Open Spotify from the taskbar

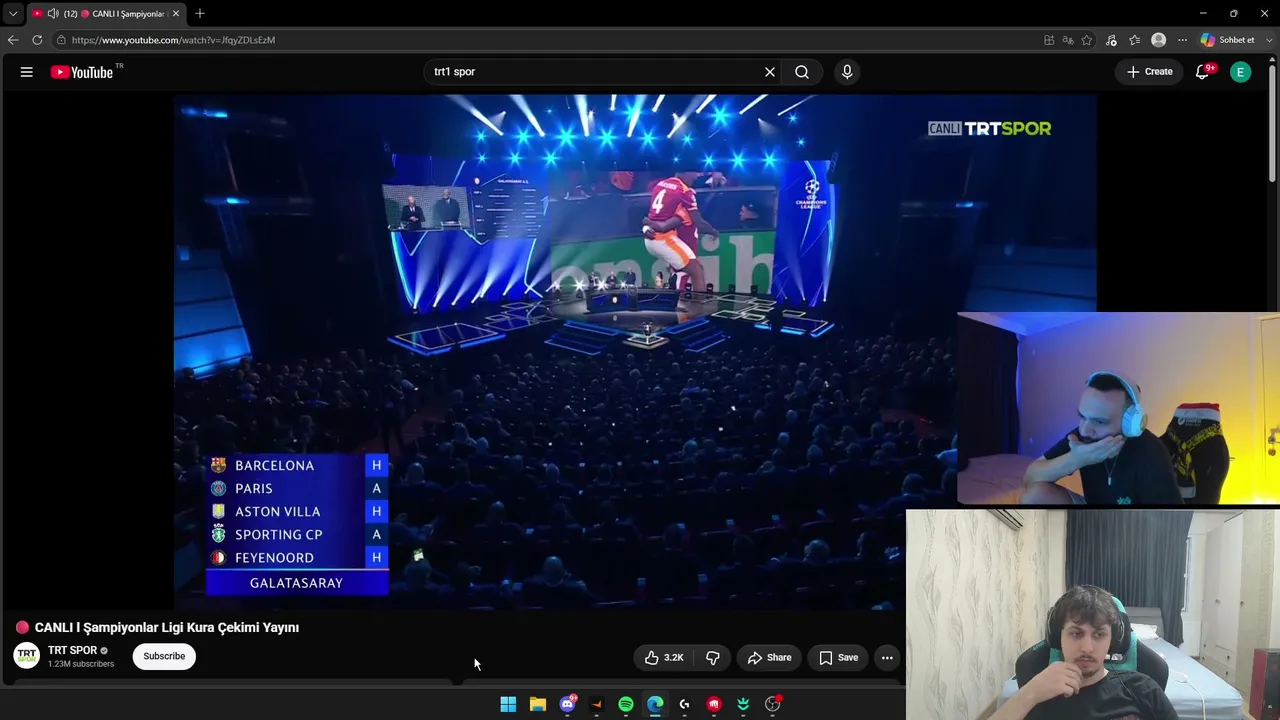626,704
